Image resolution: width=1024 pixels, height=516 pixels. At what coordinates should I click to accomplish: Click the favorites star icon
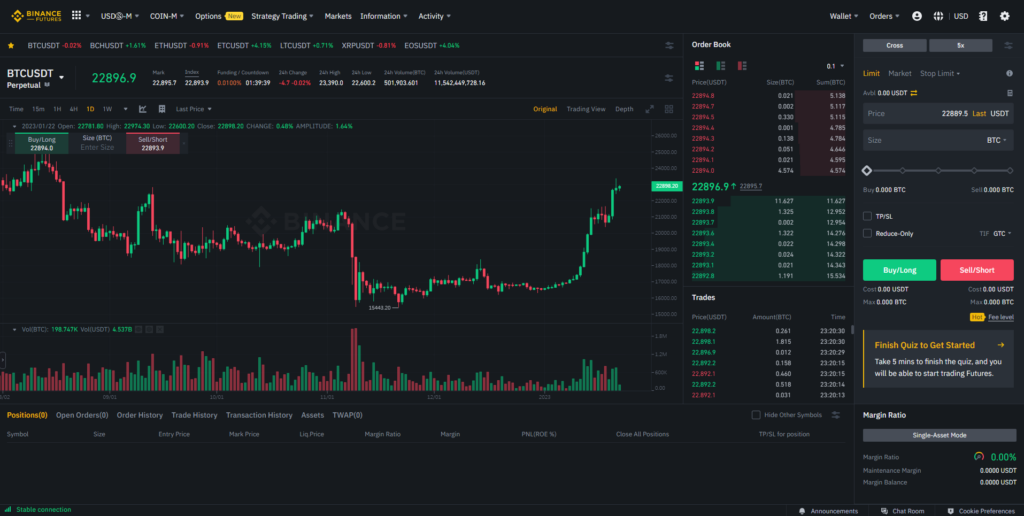(x=10, y=45)
